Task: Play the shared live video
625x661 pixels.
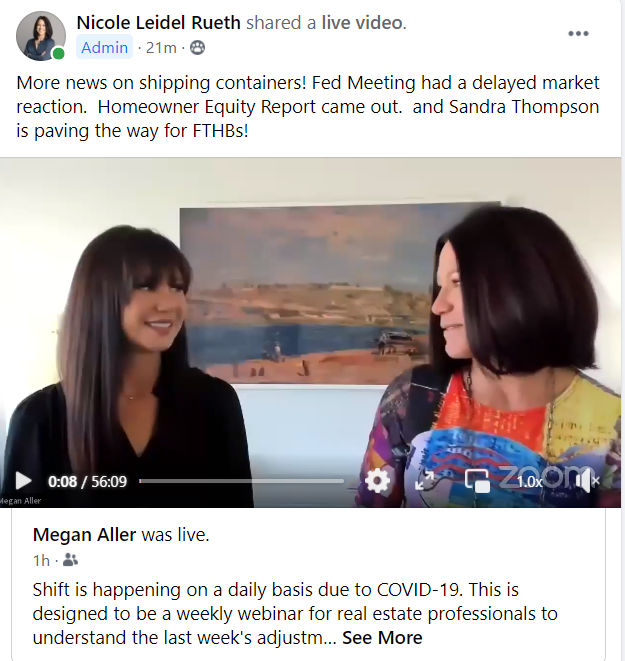Action: (x=23, y=481)
